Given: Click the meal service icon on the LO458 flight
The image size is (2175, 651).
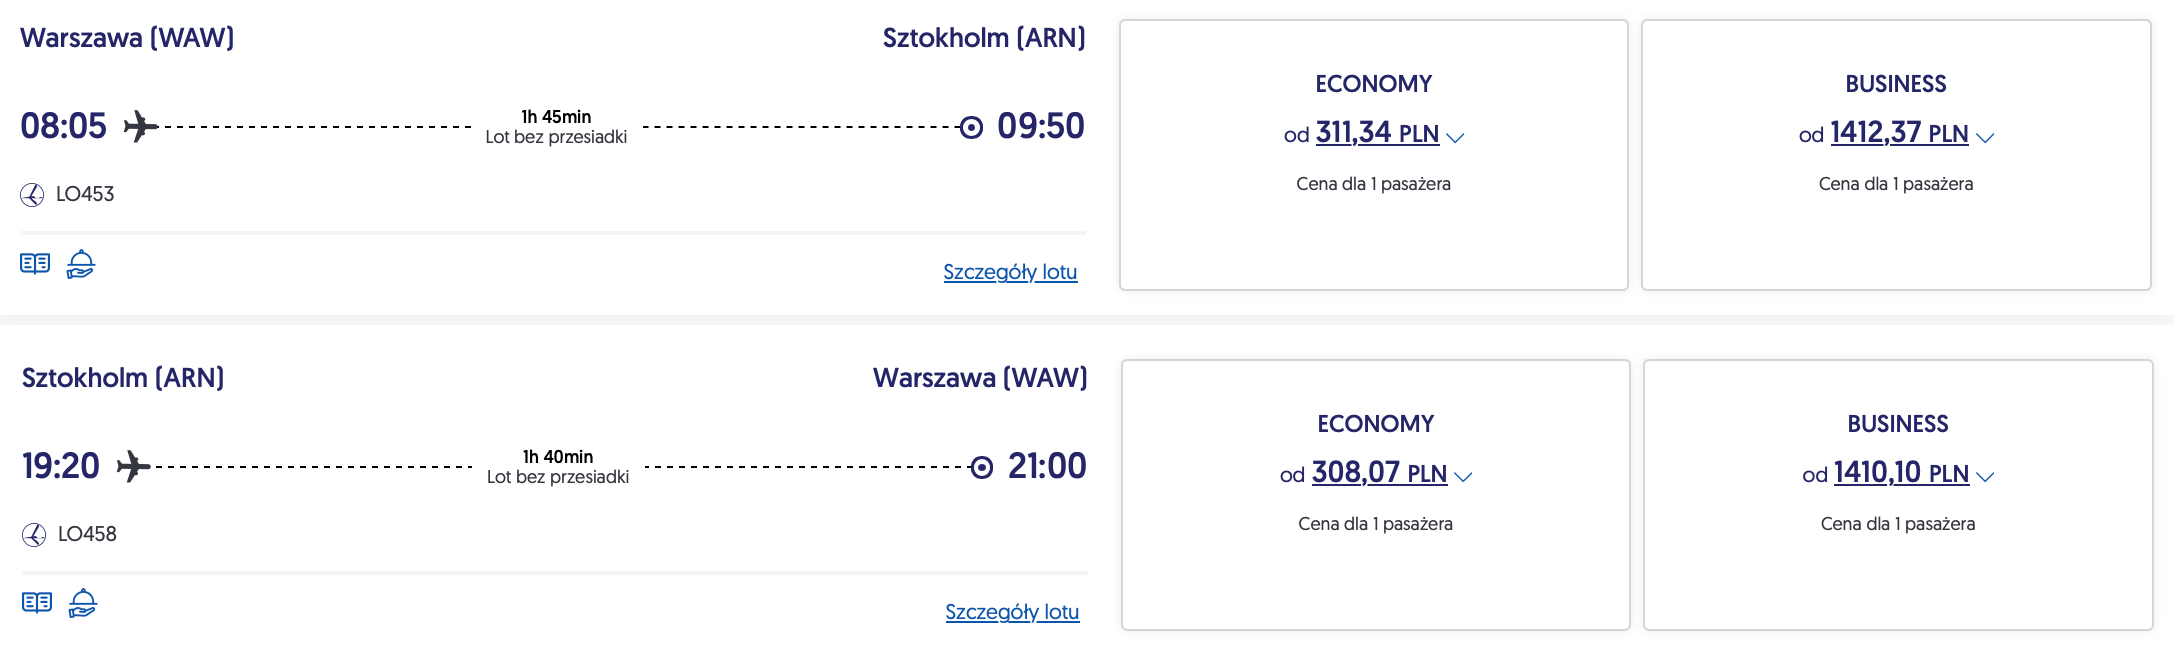Looking at the screenshot, I should coord(83,603).
